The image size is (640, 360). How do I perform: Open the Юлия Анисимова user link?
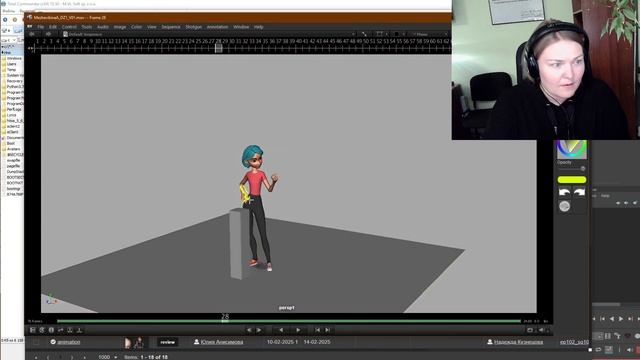click(222, 342)
